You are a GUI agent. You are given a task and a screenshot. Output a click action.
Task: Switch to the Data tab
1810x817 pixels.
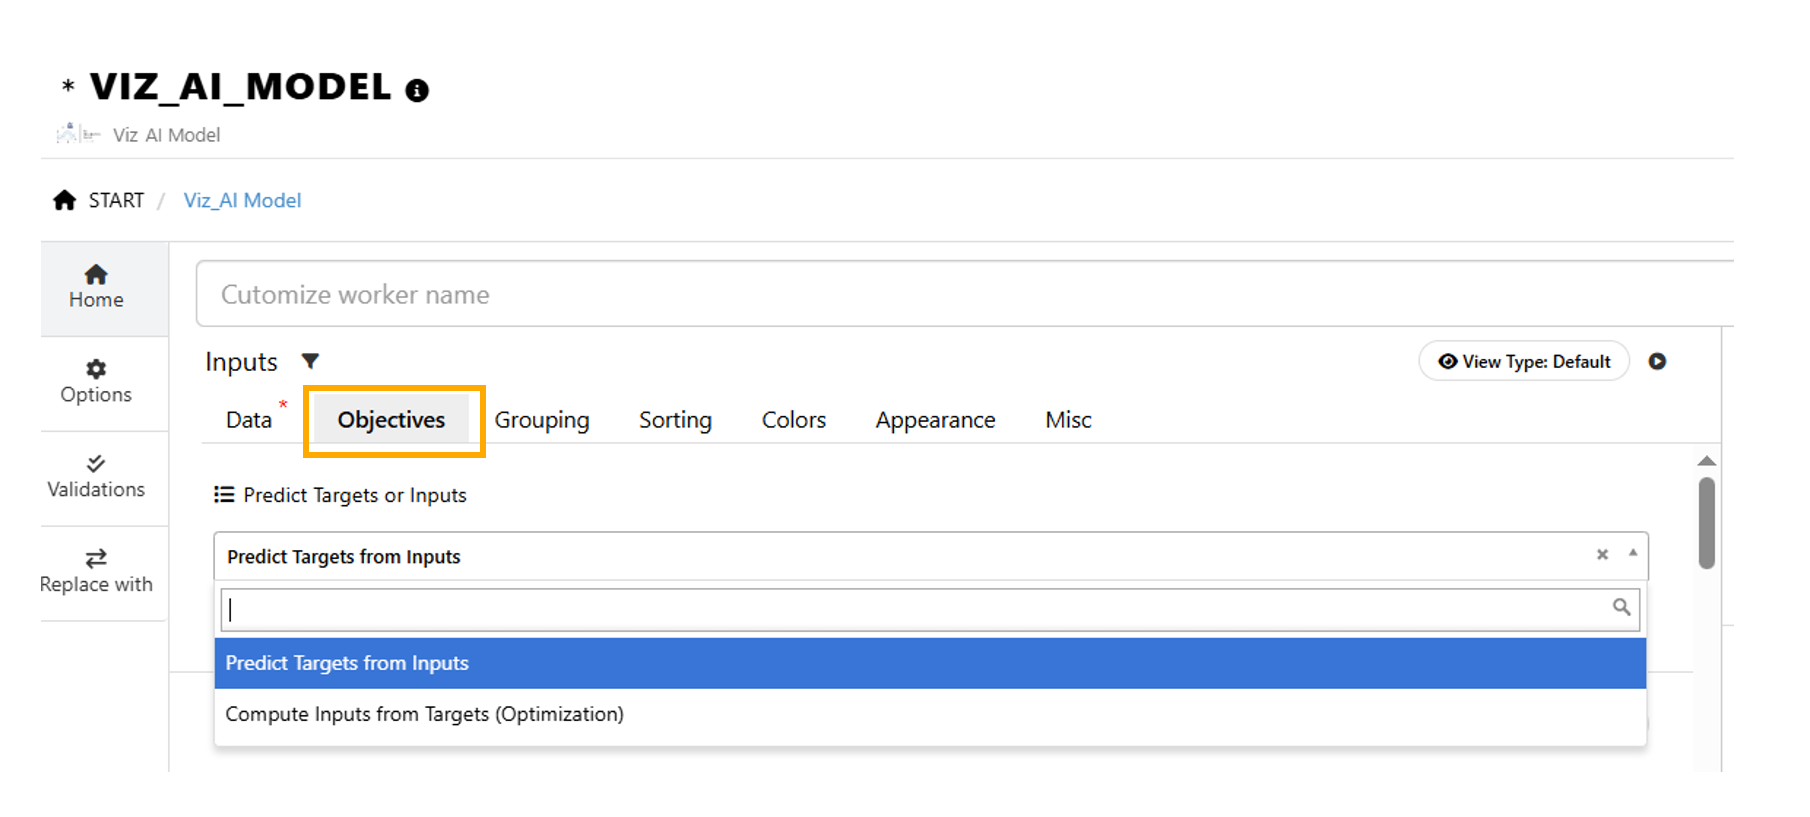249,420
